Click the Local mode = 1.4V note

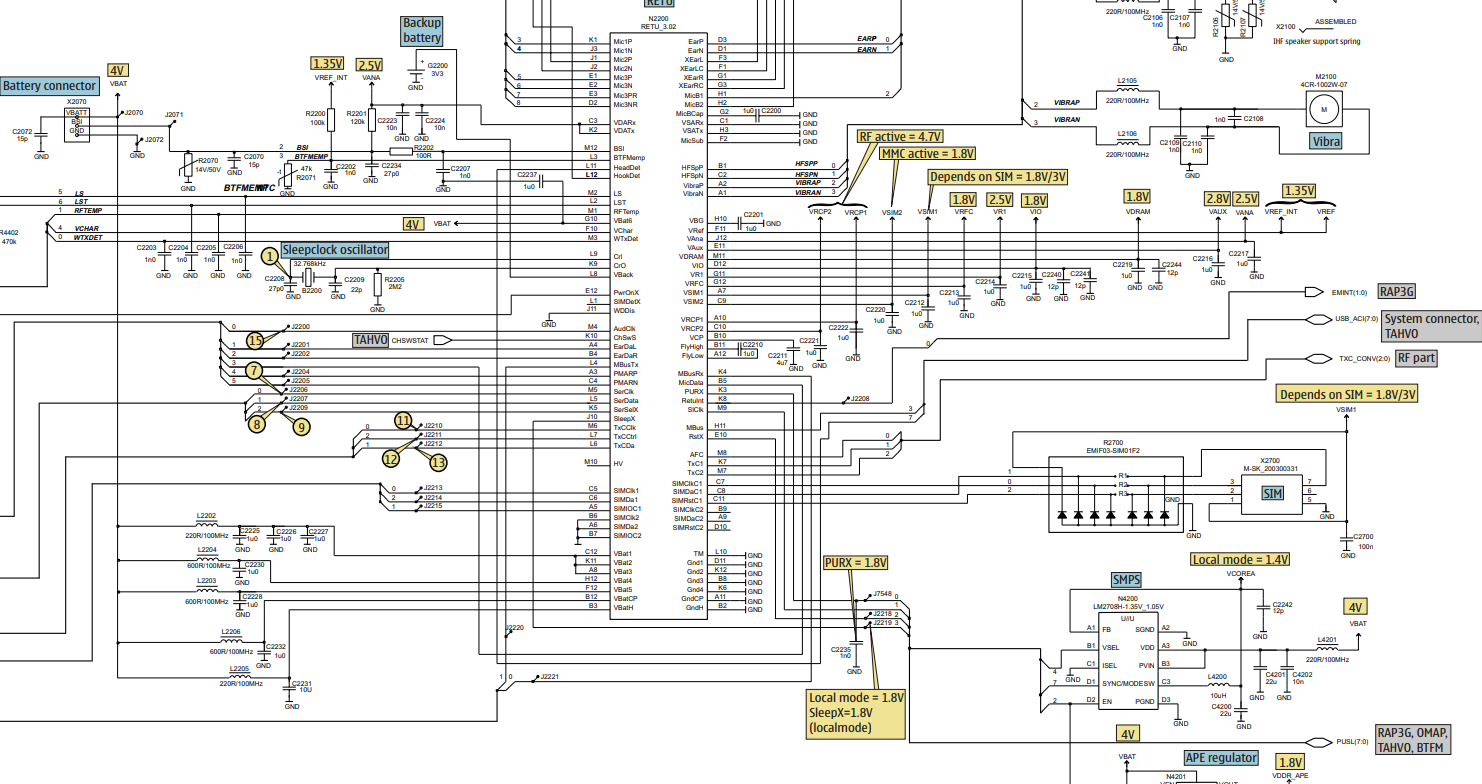(x=1240, y=560)
